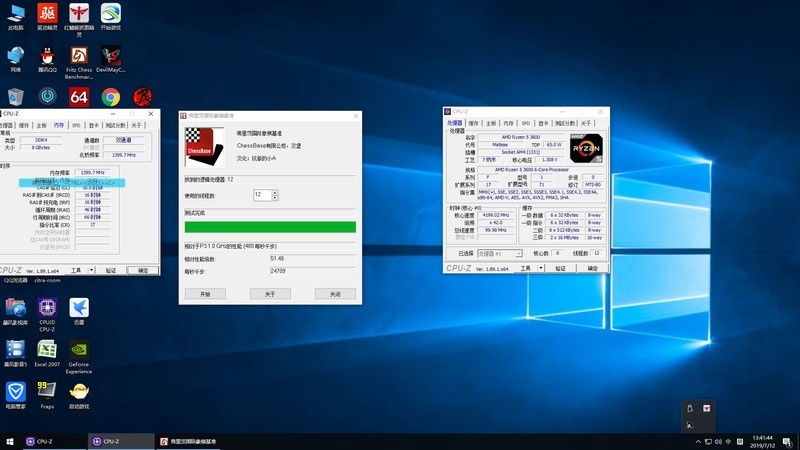Expand 工具 dropdown arrow in left CPU-Z window
800x450 pixels.
(91, 270)
